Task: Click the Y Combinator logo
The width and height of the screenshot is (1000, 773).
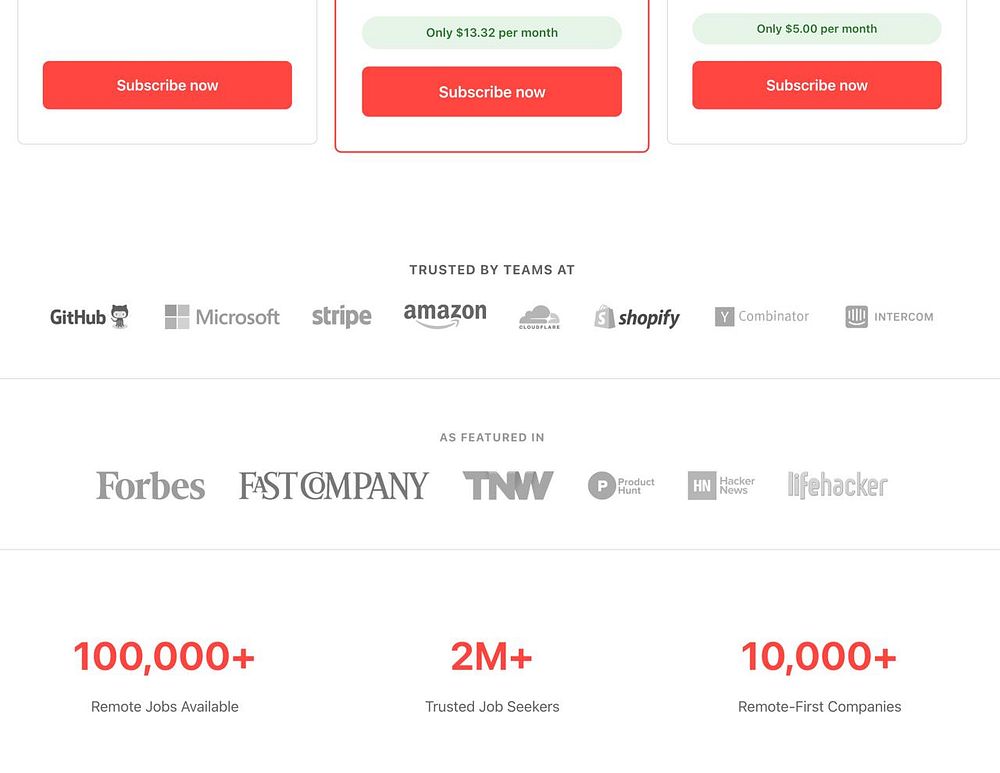Action: tap(762, 316)
